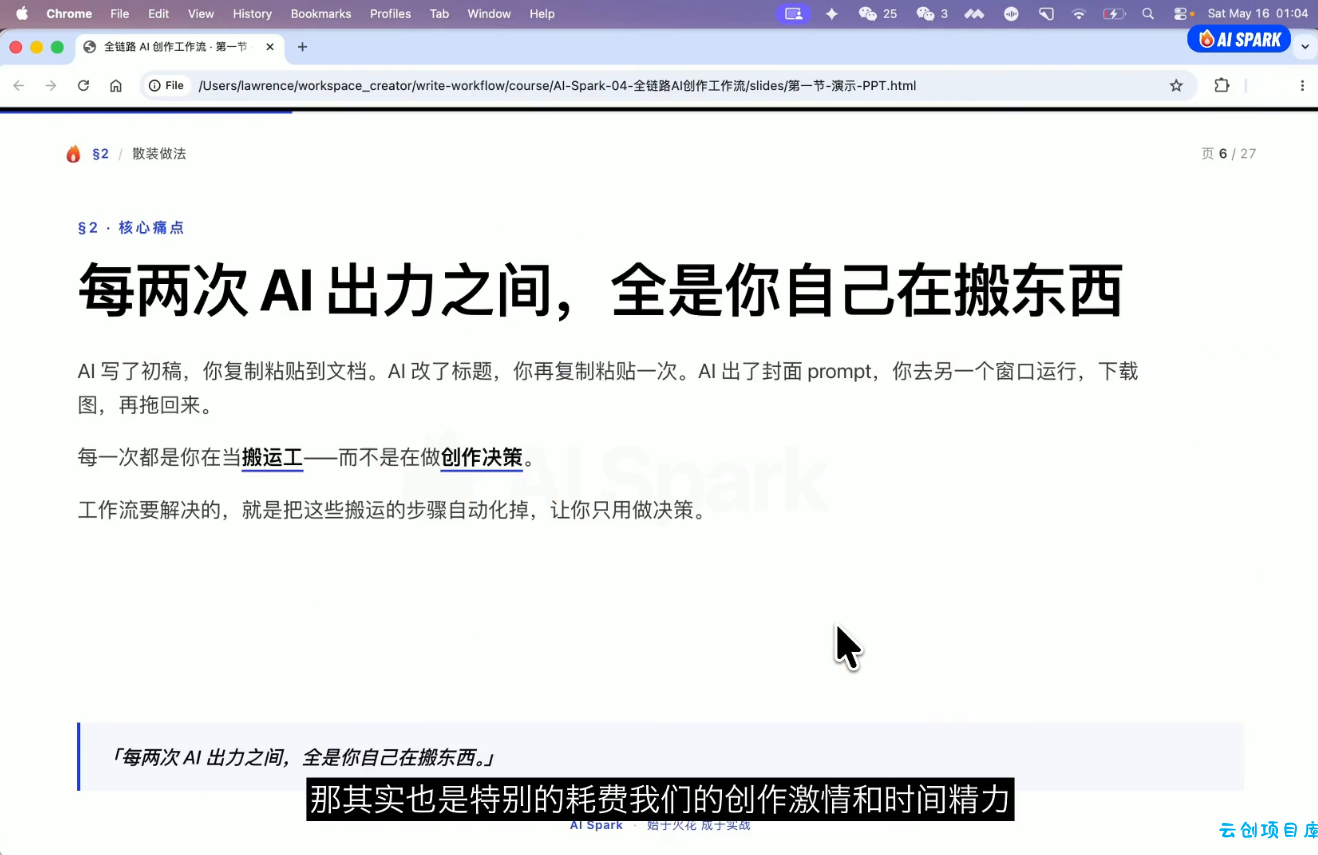Click the purple screen recording menu bar icon

(x=792, y=14)
